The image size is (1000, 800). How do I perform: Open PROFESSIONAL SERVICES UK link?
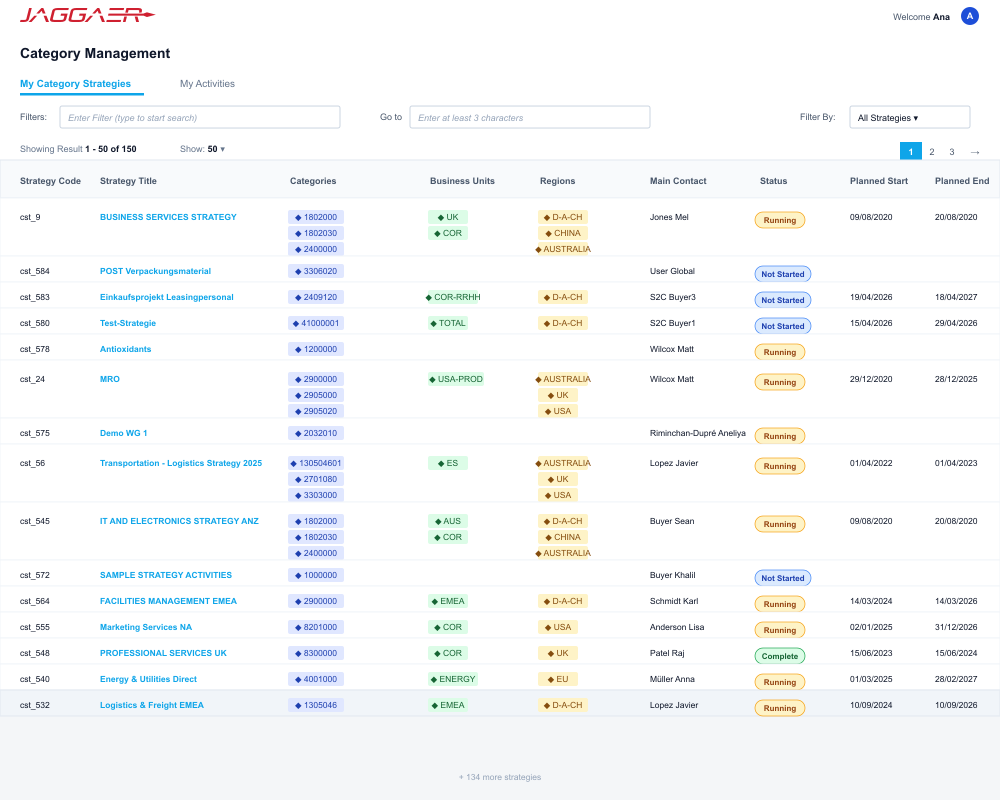pos(163,653)
